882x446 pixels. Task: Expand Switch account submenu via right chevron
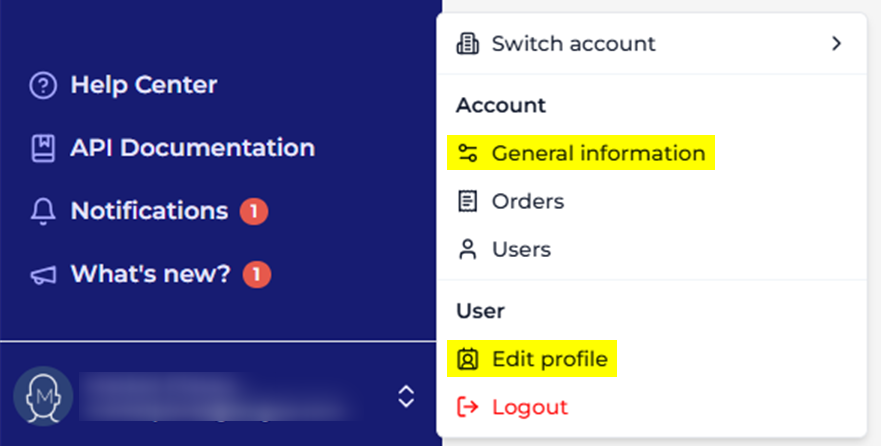tap(836, 44)
